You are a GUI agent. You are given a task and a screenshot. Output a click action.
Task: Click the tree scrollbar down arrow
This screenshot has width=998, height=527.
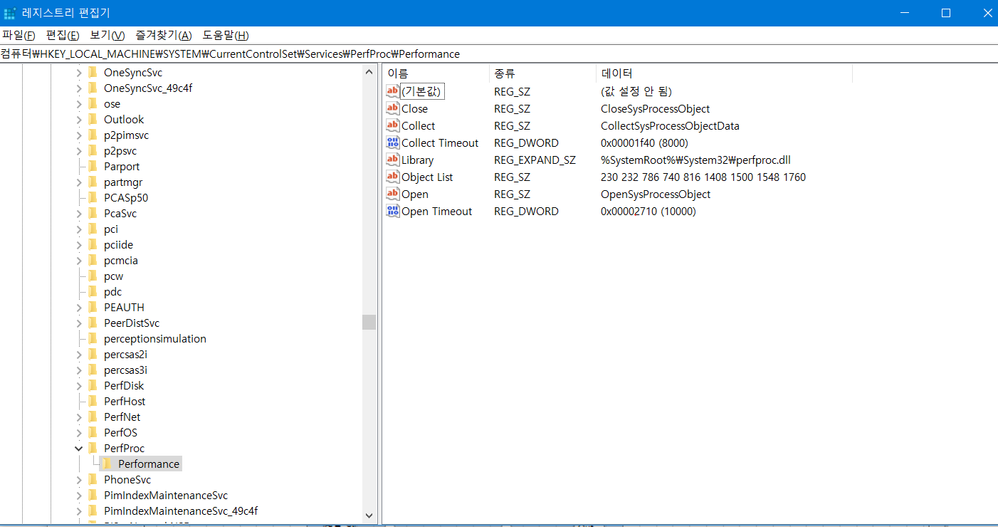369,515
